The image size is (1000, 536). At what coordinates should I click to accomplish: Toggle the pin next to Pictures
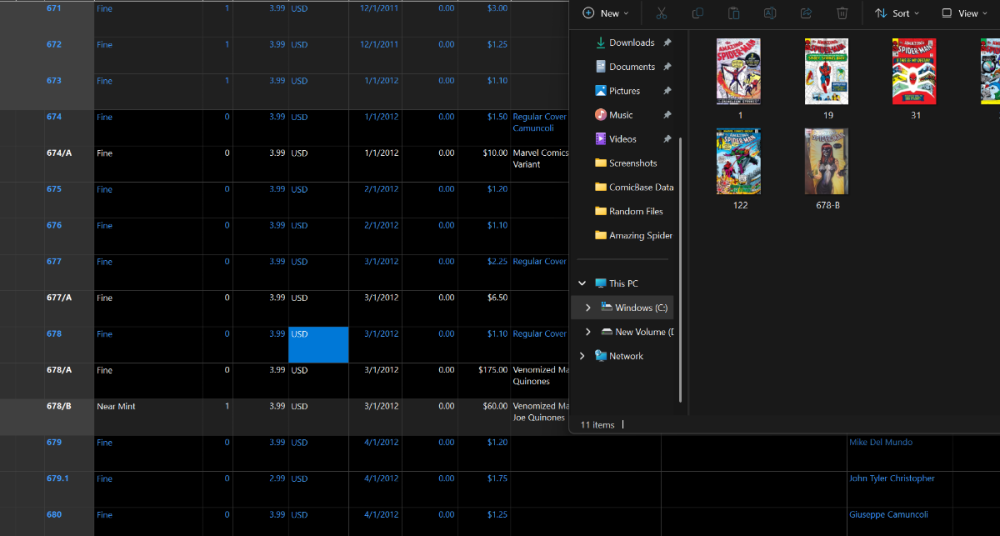point(667,91)
